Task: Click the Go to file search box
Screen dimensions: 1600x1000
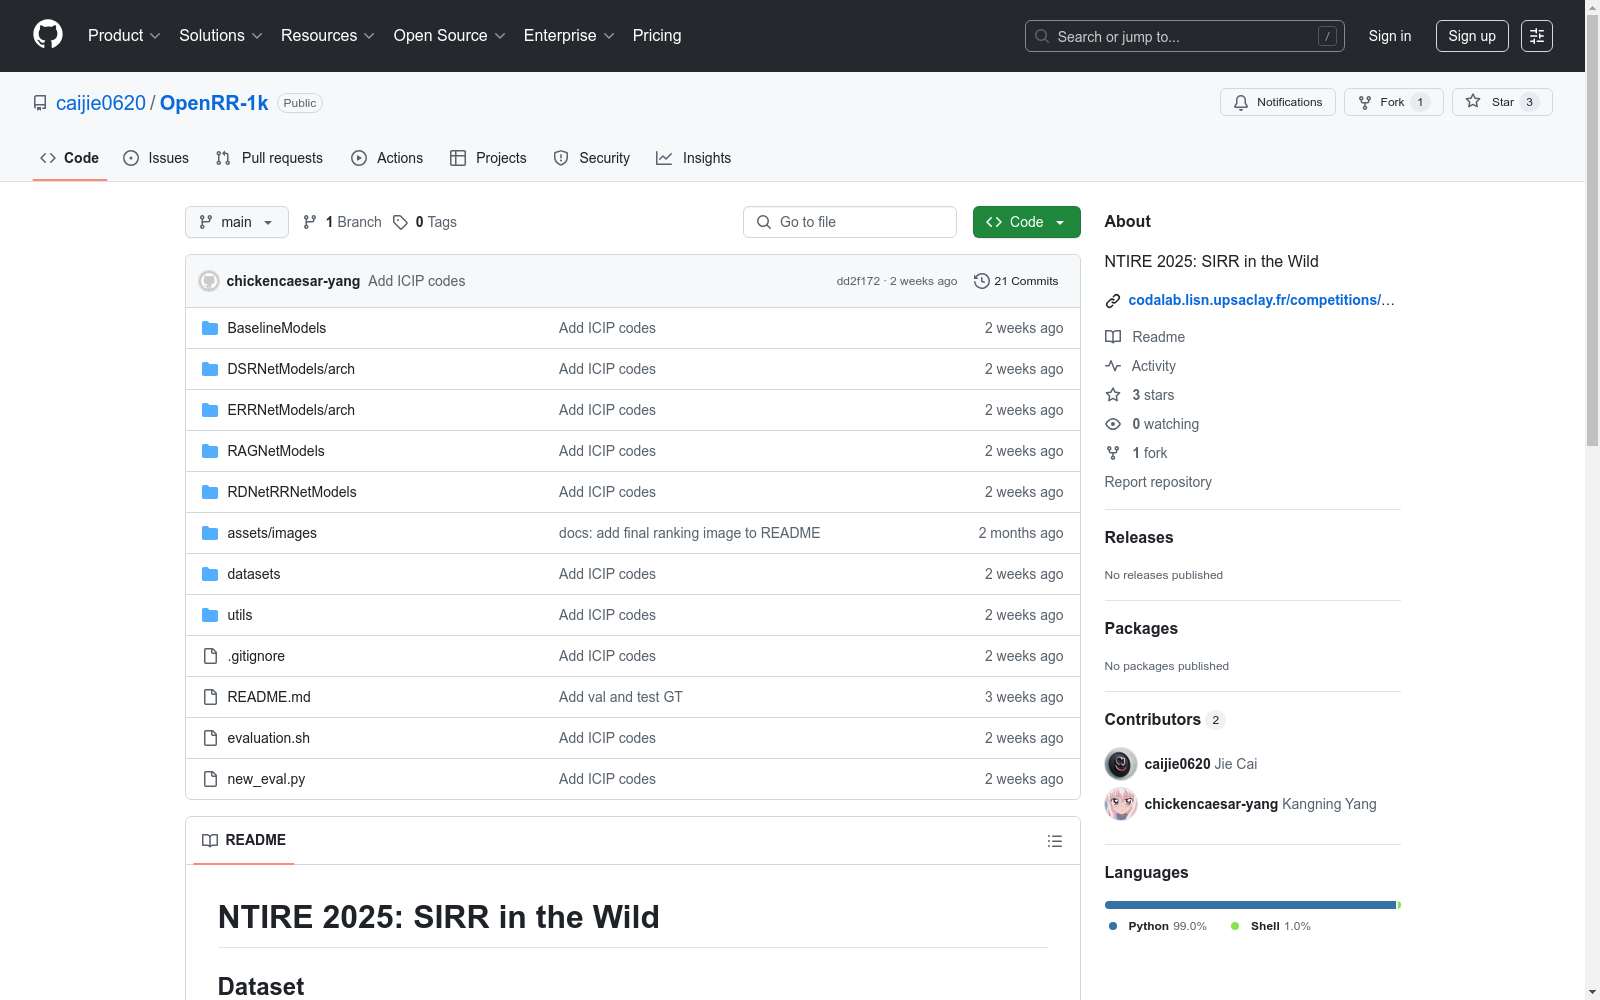Action: (850, 222)
